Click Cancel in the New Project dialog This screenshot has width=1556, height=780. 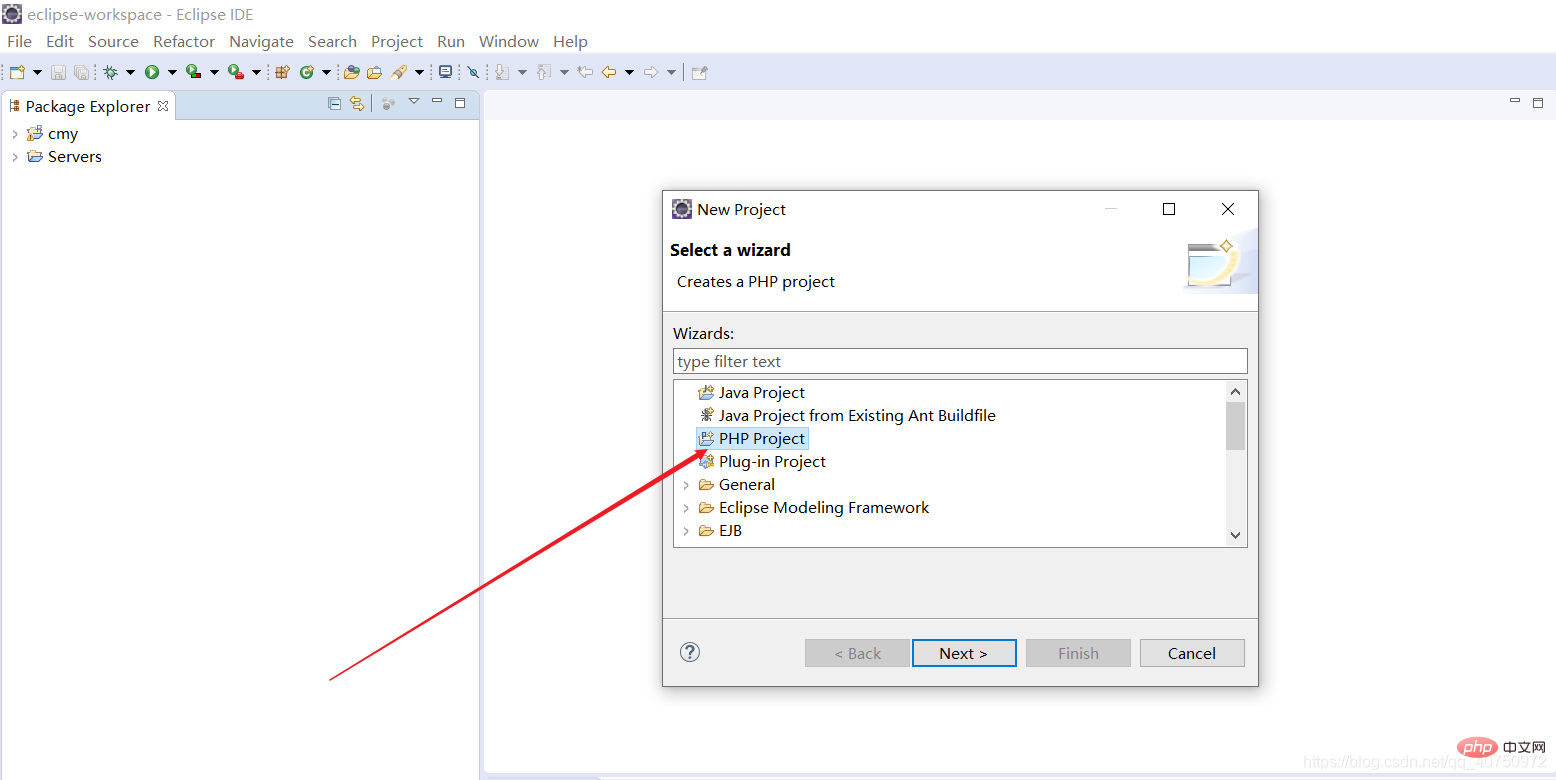click(1192, 653)
